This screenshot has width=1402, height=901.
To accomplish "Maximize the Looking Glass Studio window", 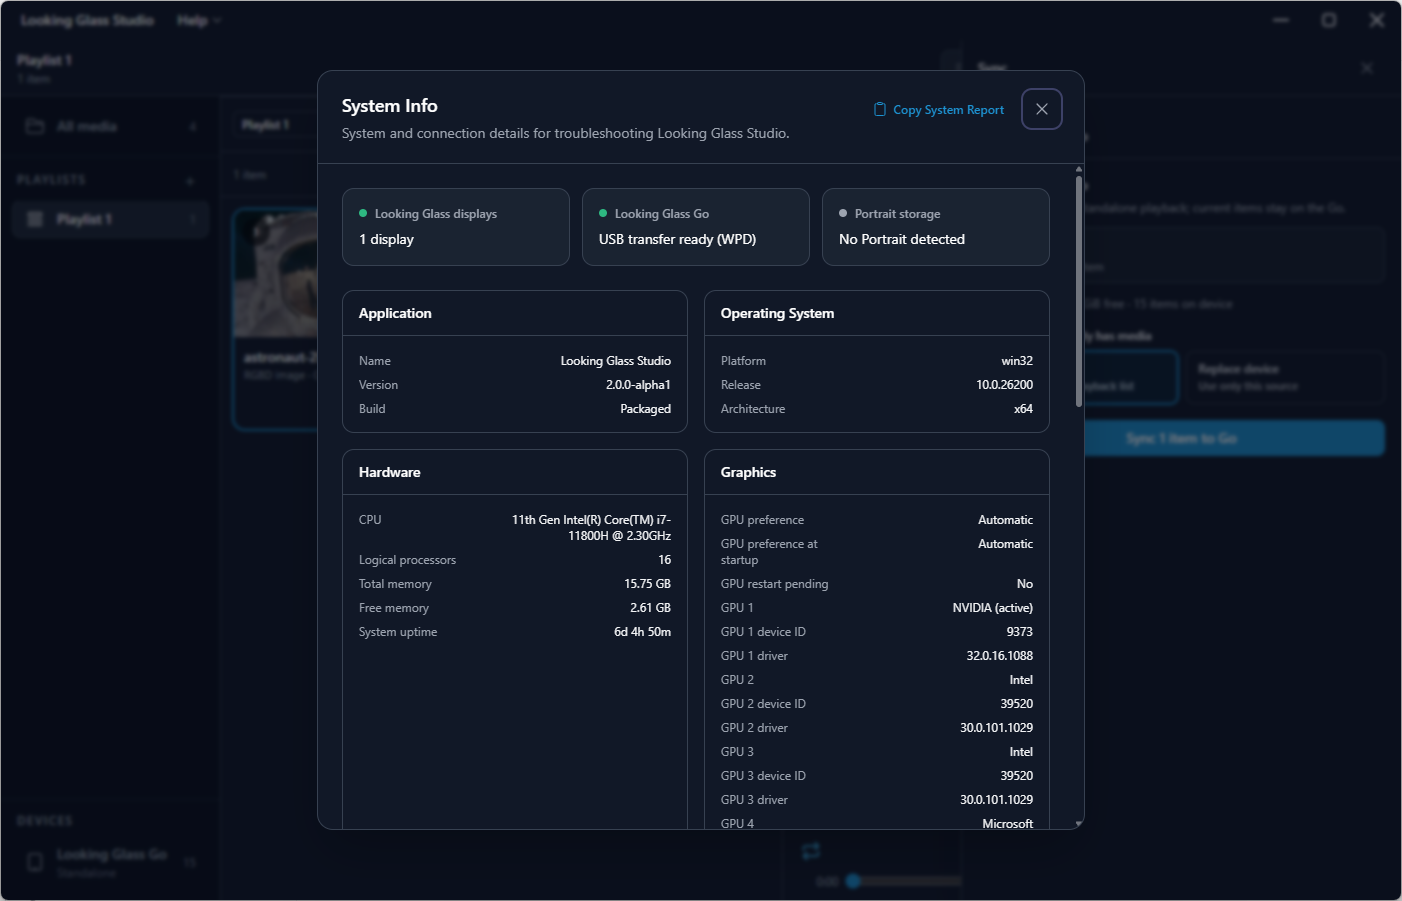I will point(1329,20).
